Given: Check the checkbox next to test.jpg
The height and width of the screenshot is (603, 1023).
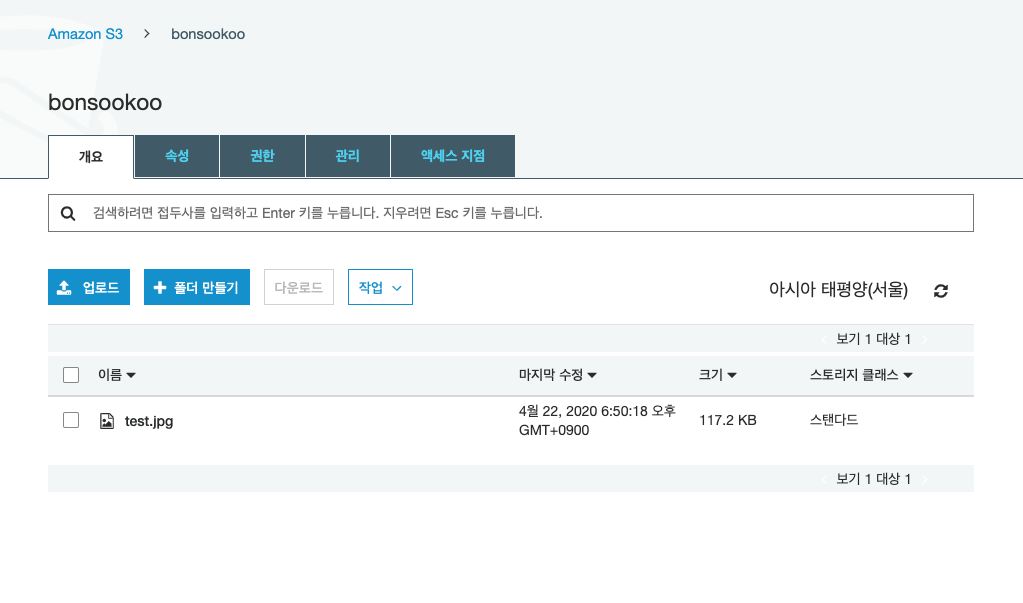Looking at the screenshot, I should click(x=70, y=419).
